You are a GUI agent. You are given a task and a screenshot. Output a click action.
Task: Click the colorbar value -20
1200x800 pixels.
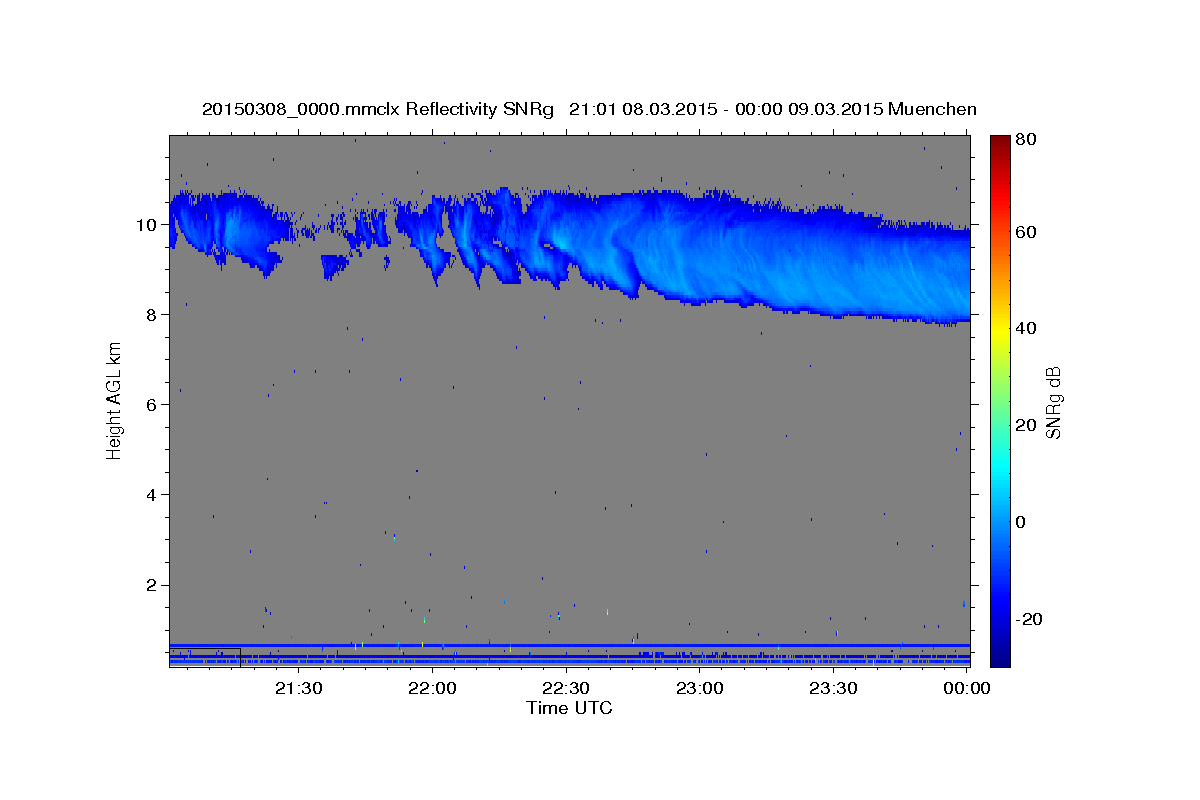(1028, 619)
